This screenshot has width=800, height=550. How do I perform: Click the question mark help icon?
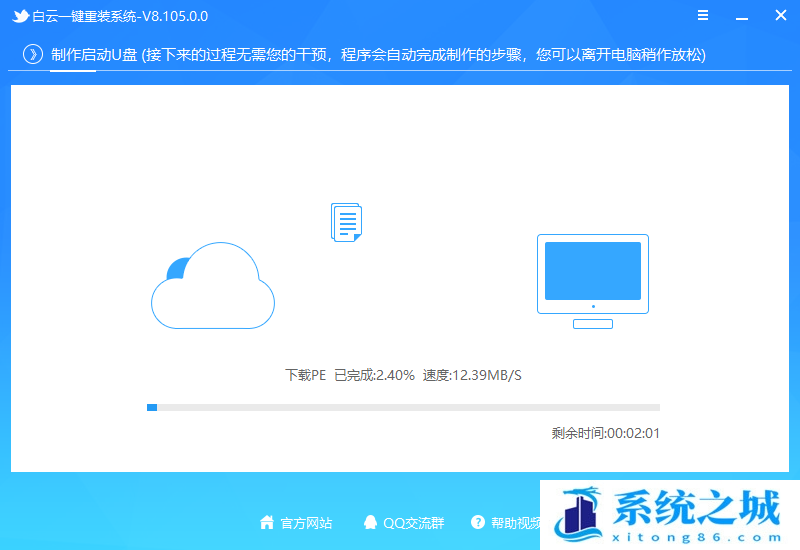pos(478,522)
